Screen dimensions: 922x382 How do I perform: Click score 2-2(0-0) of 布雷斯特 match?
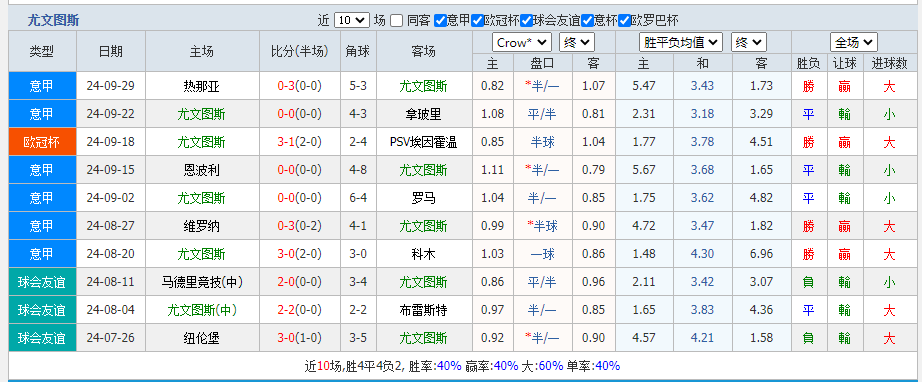[x=299, y=310]
